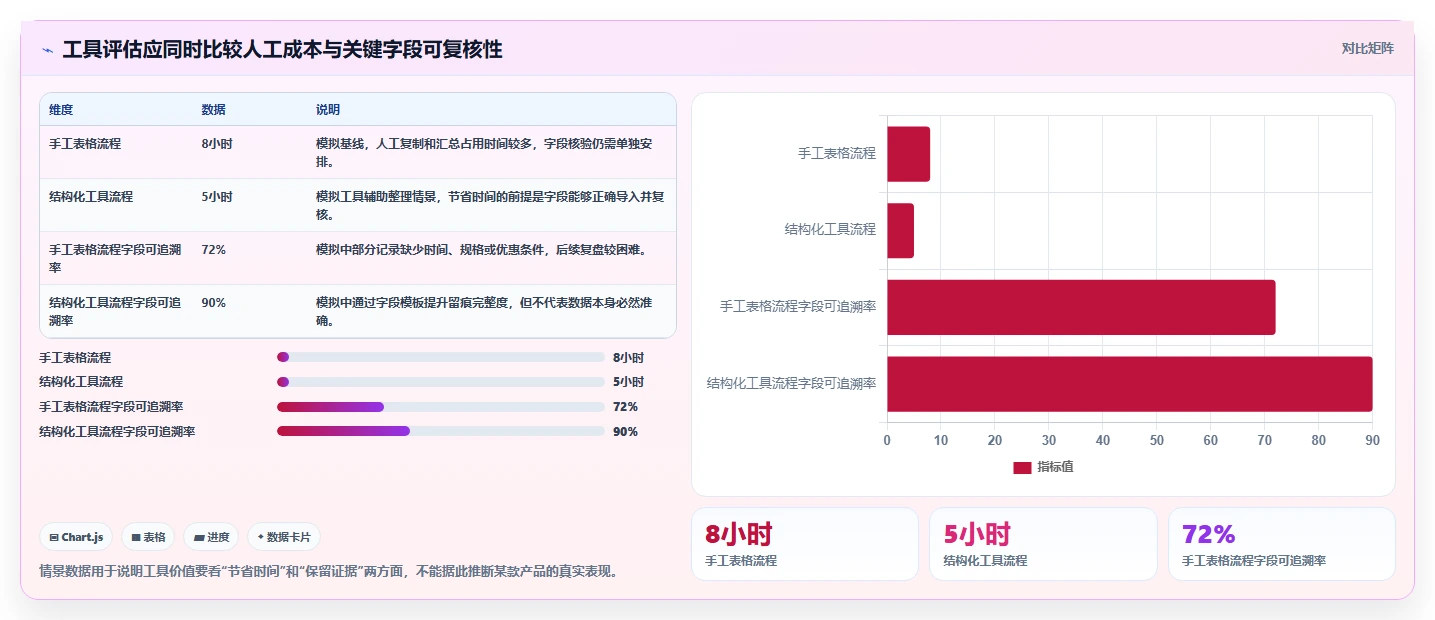Image resolution: width=1435 pixels, height=620 pixels.
Task: Click the description starting 模拟中通过字段模板
Action: 484,311
